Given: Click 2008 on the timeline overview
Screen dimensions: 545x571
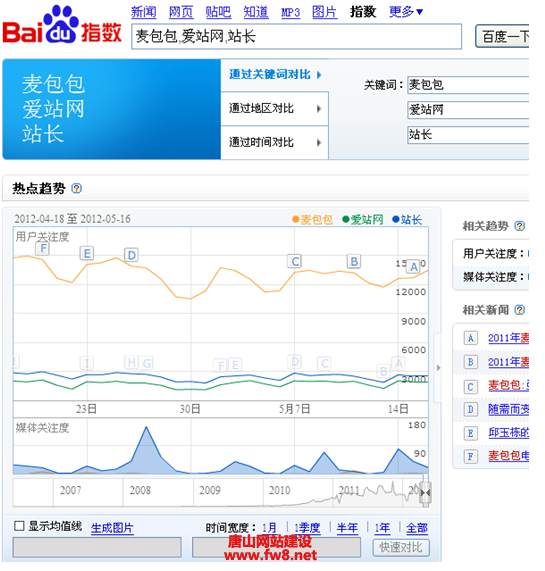Looking at the screenshot, I should [x=140, y=491].
